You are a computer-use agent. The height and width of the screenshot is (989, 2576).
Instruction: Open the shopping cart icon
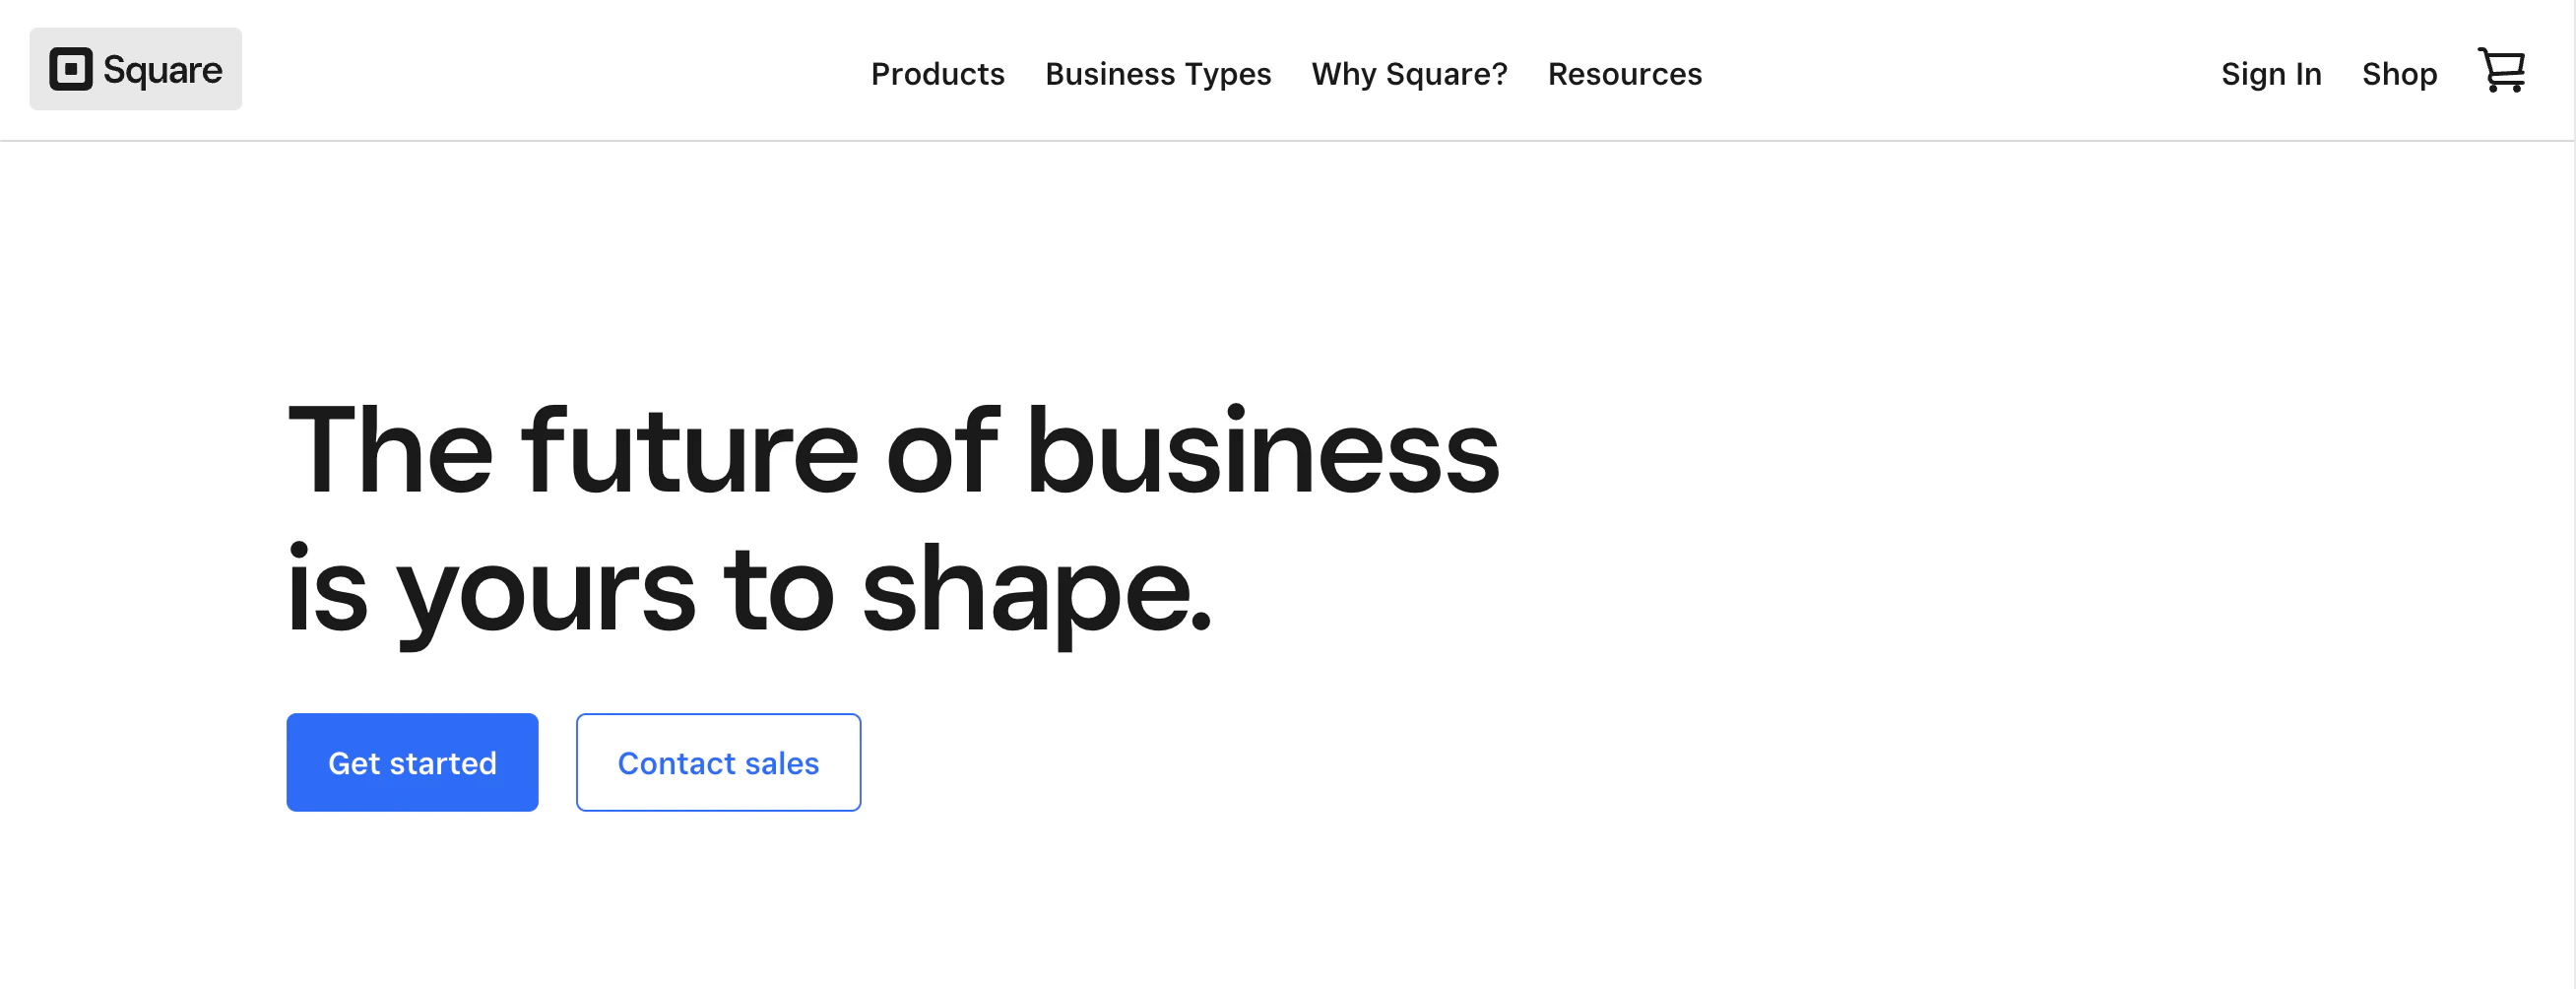click(2501, 70)
